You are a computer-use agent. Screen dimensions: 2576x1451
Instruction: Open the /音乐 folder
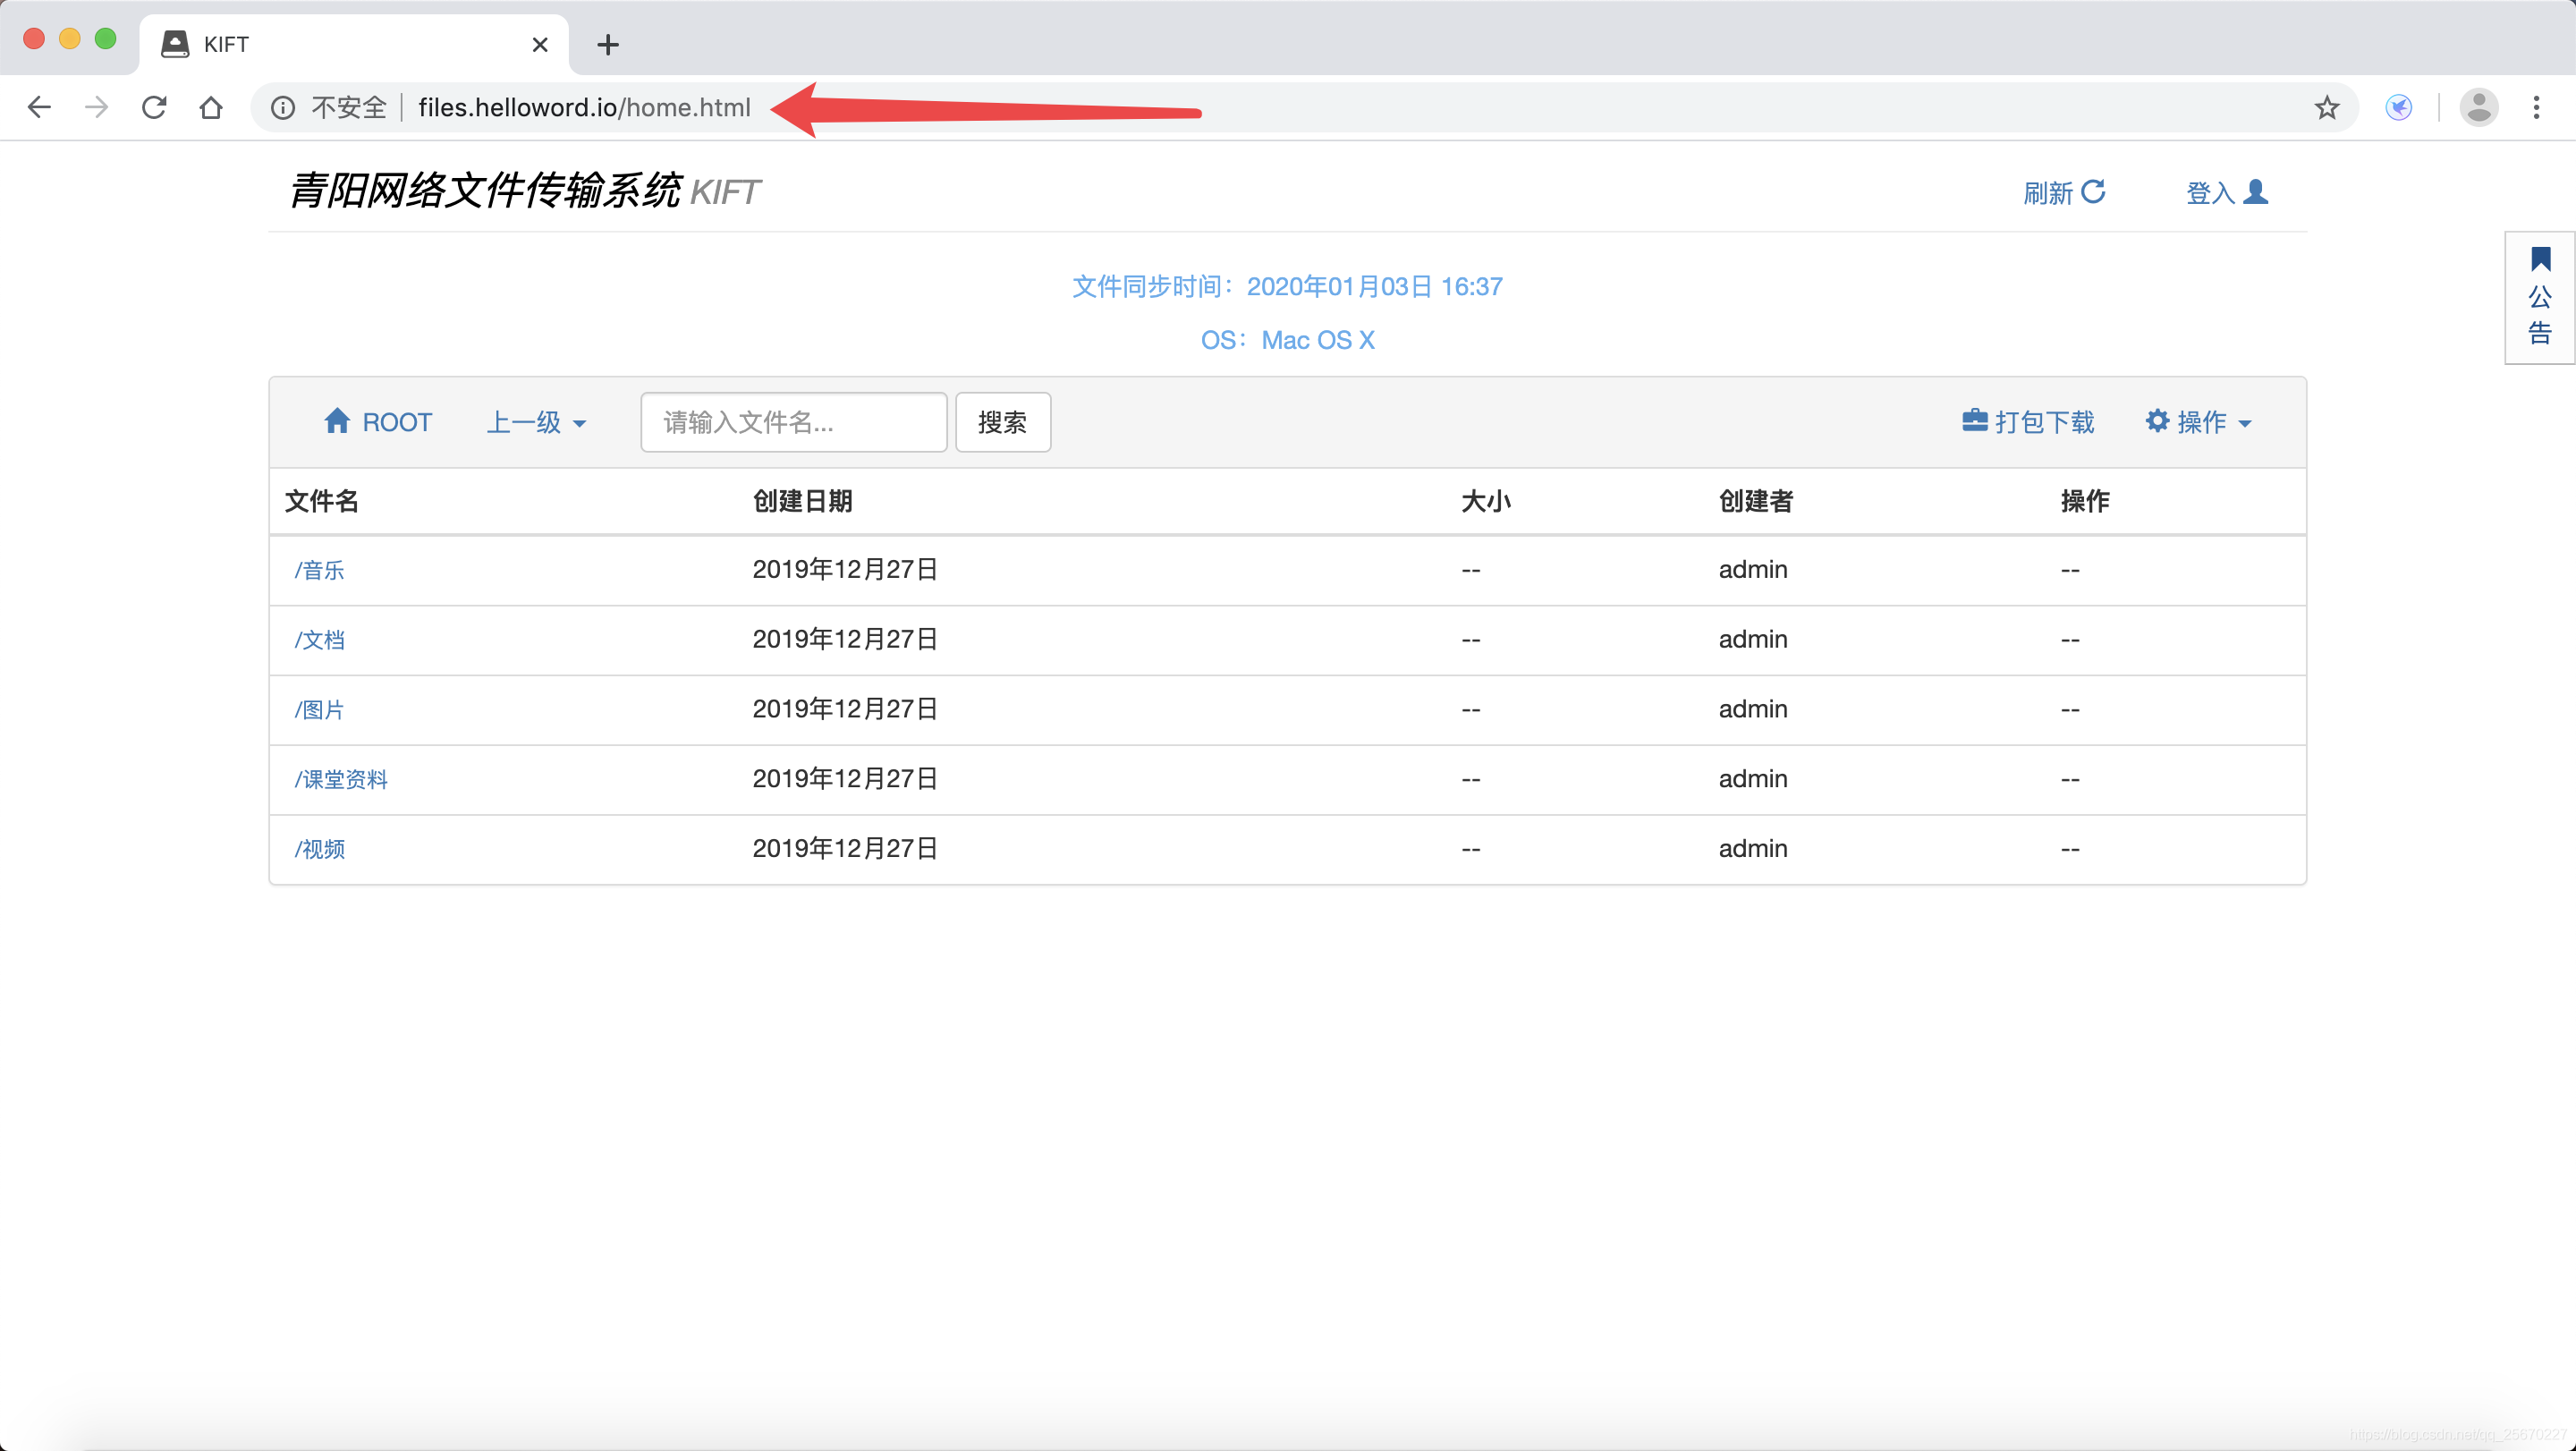click(320, 569)
